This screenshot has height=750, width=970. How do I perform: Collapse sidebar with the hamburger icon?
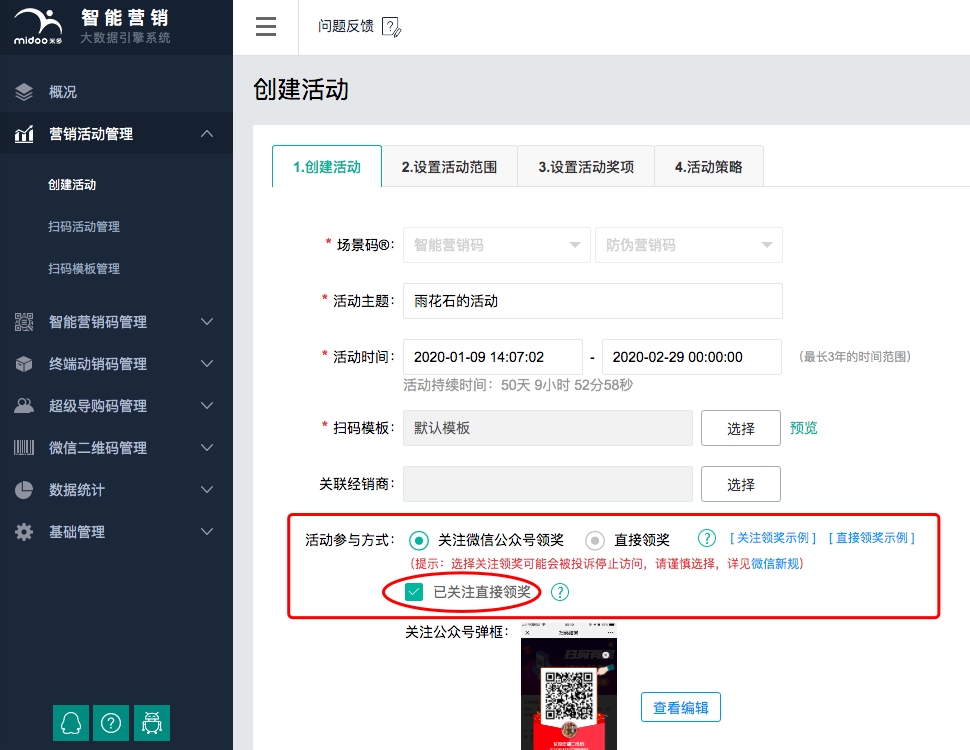[265, 27]
